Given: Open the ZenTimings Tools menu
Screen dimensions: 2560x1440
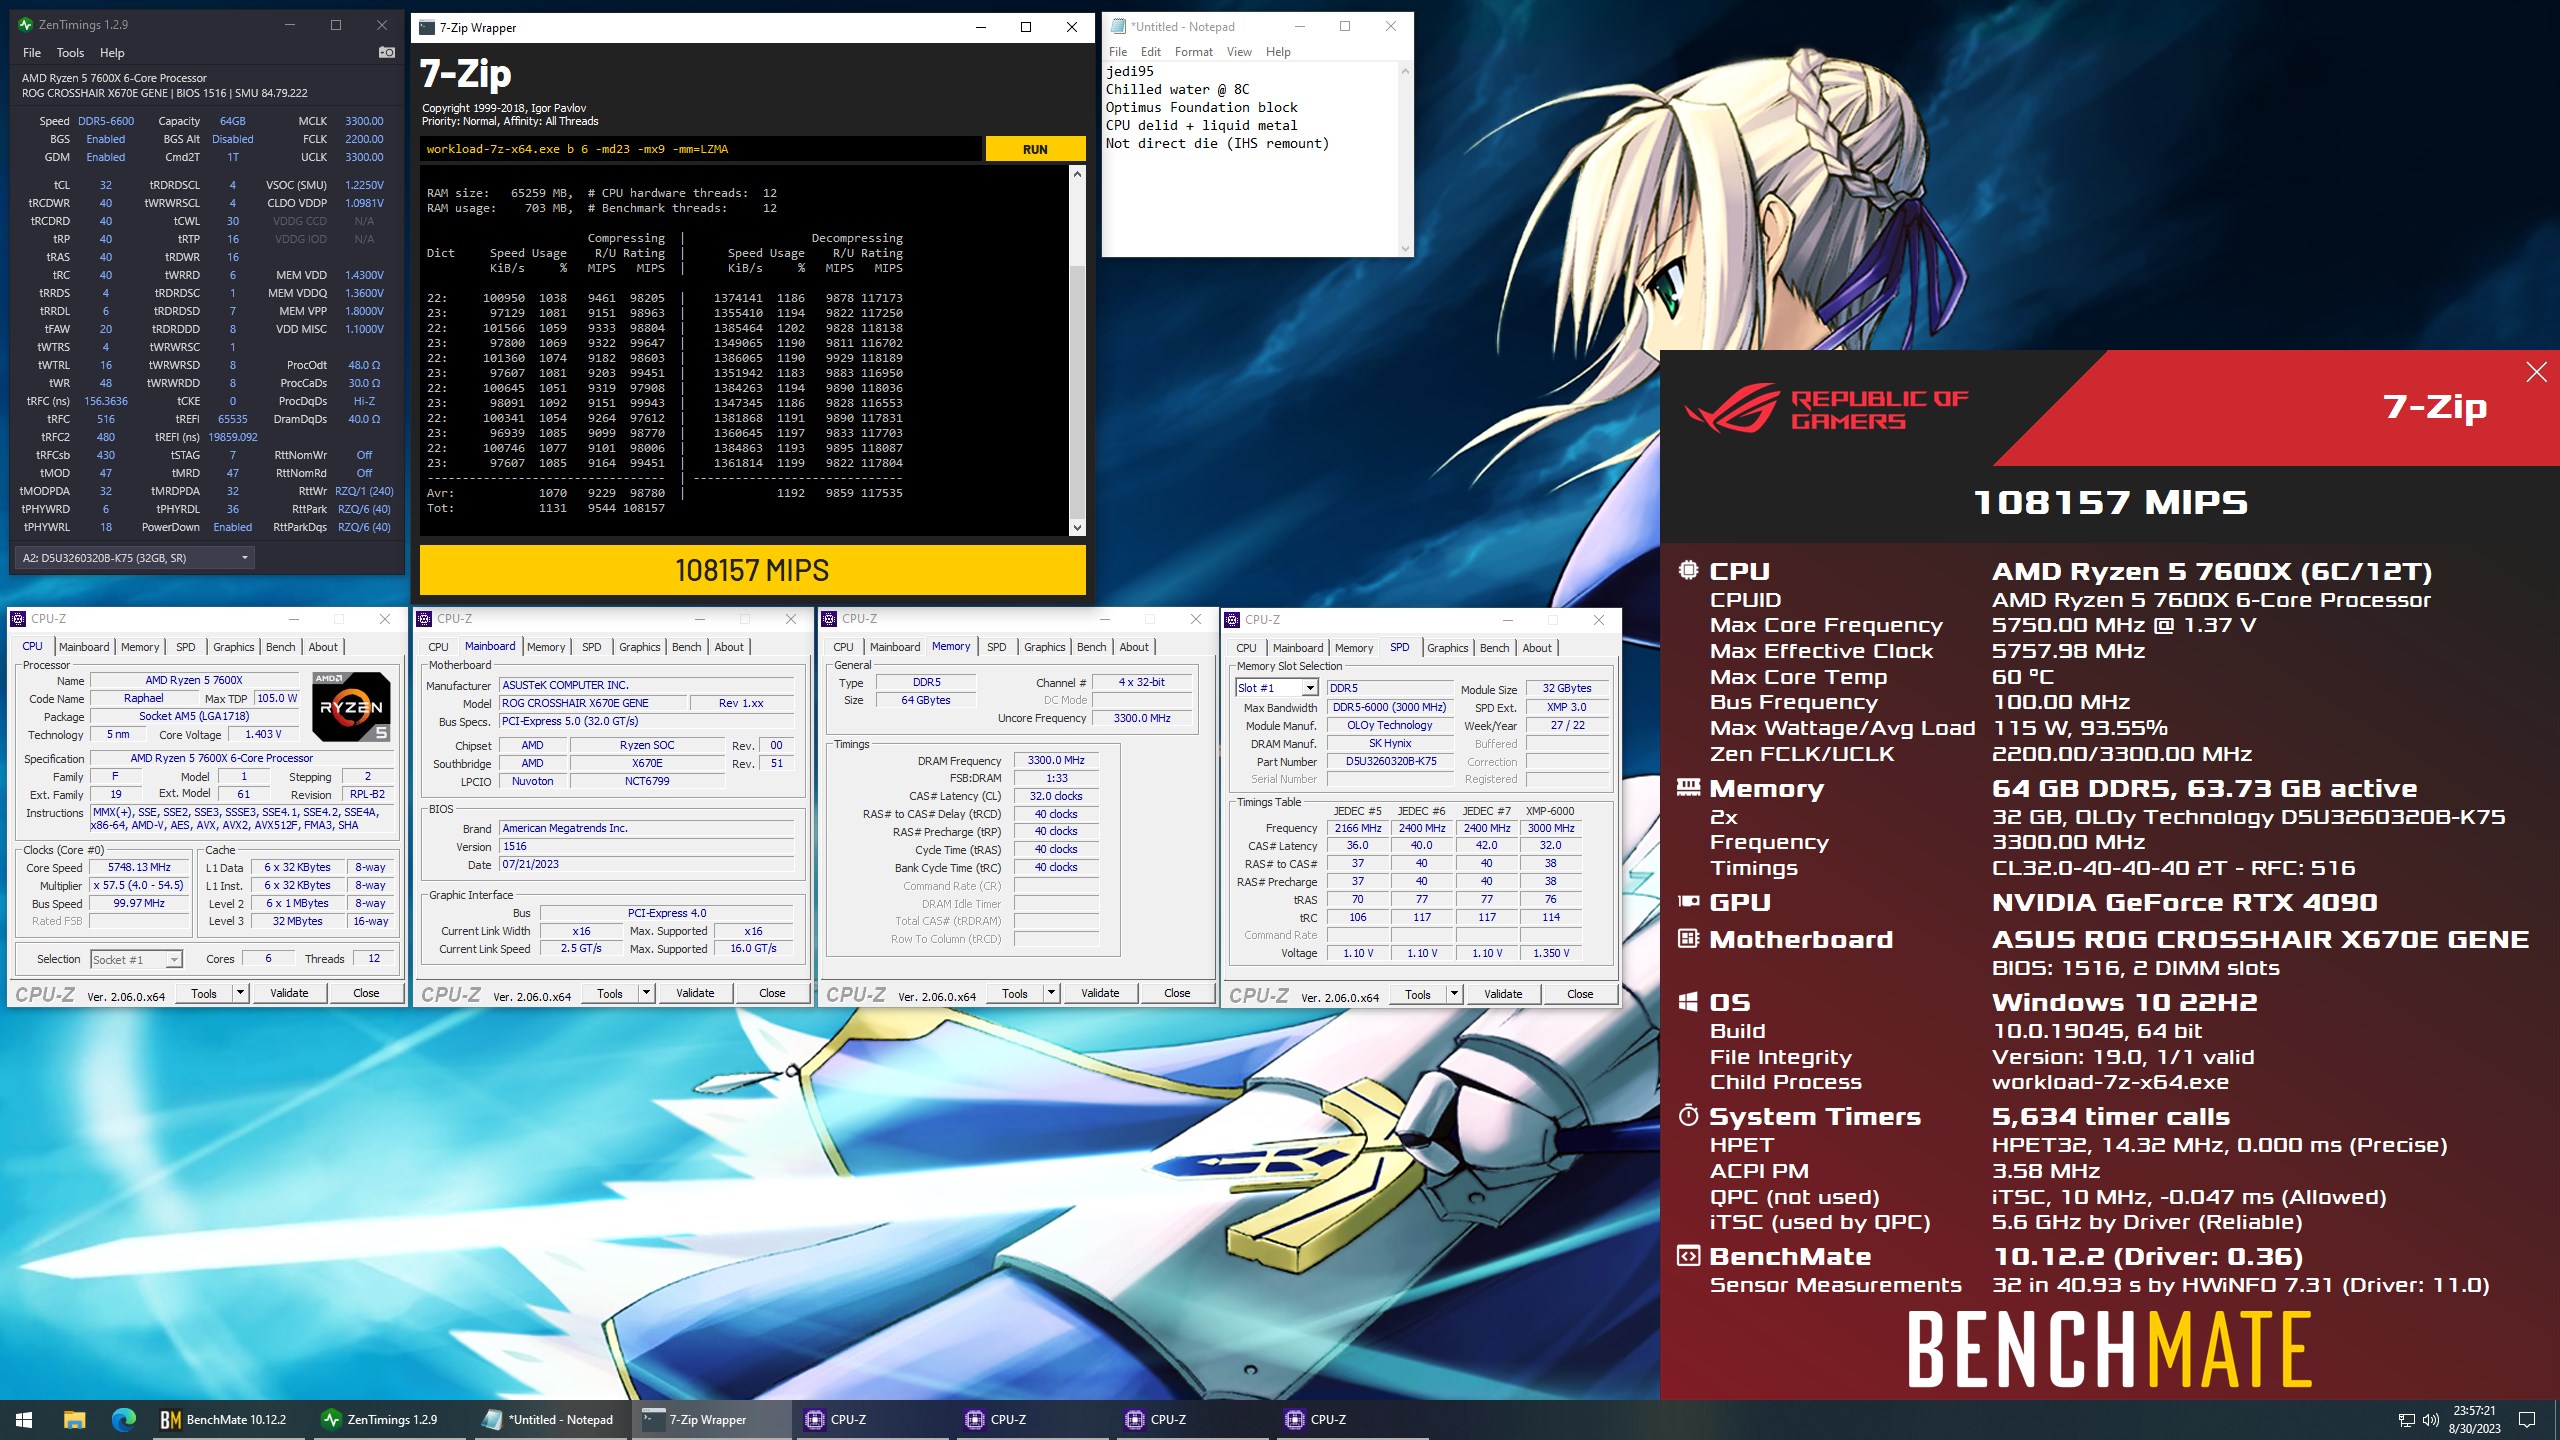Looking at the screenshot, I should tap(70, 52).
